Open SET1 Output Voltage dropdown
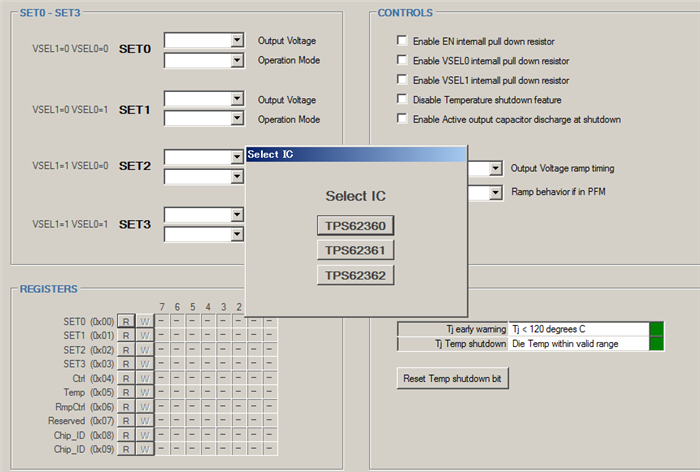700x472 pixels. click(237, 99)
